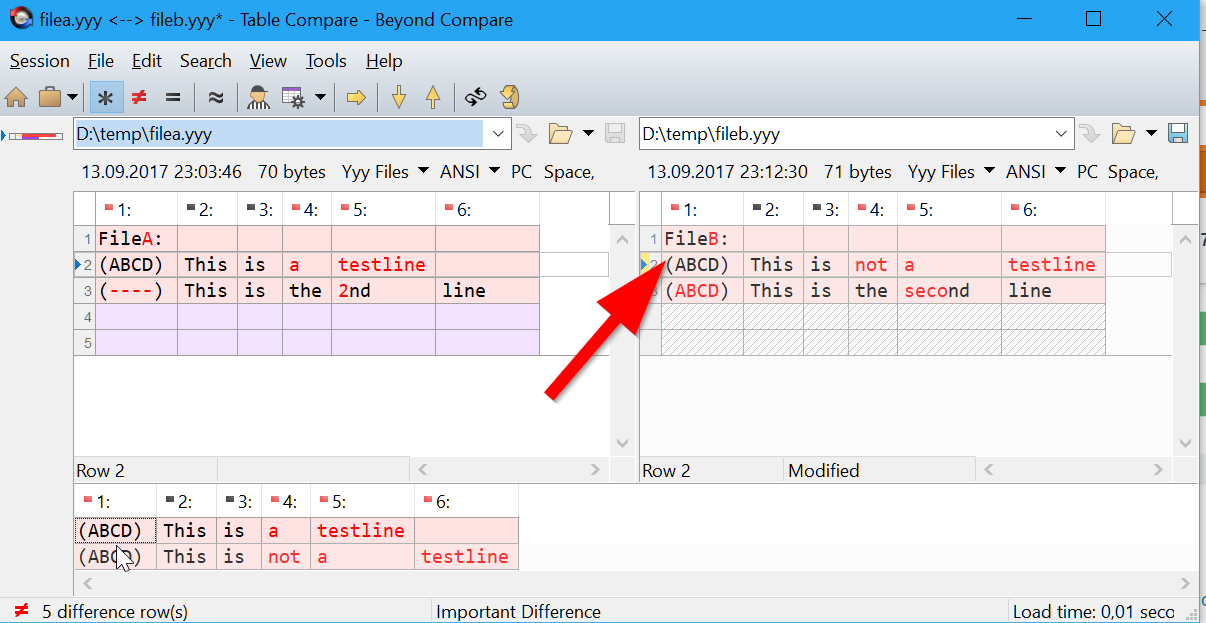Click the 'not' cell in right pane row 2
This screenshot has width=1206, height=623.
click(x=873, y=265)
